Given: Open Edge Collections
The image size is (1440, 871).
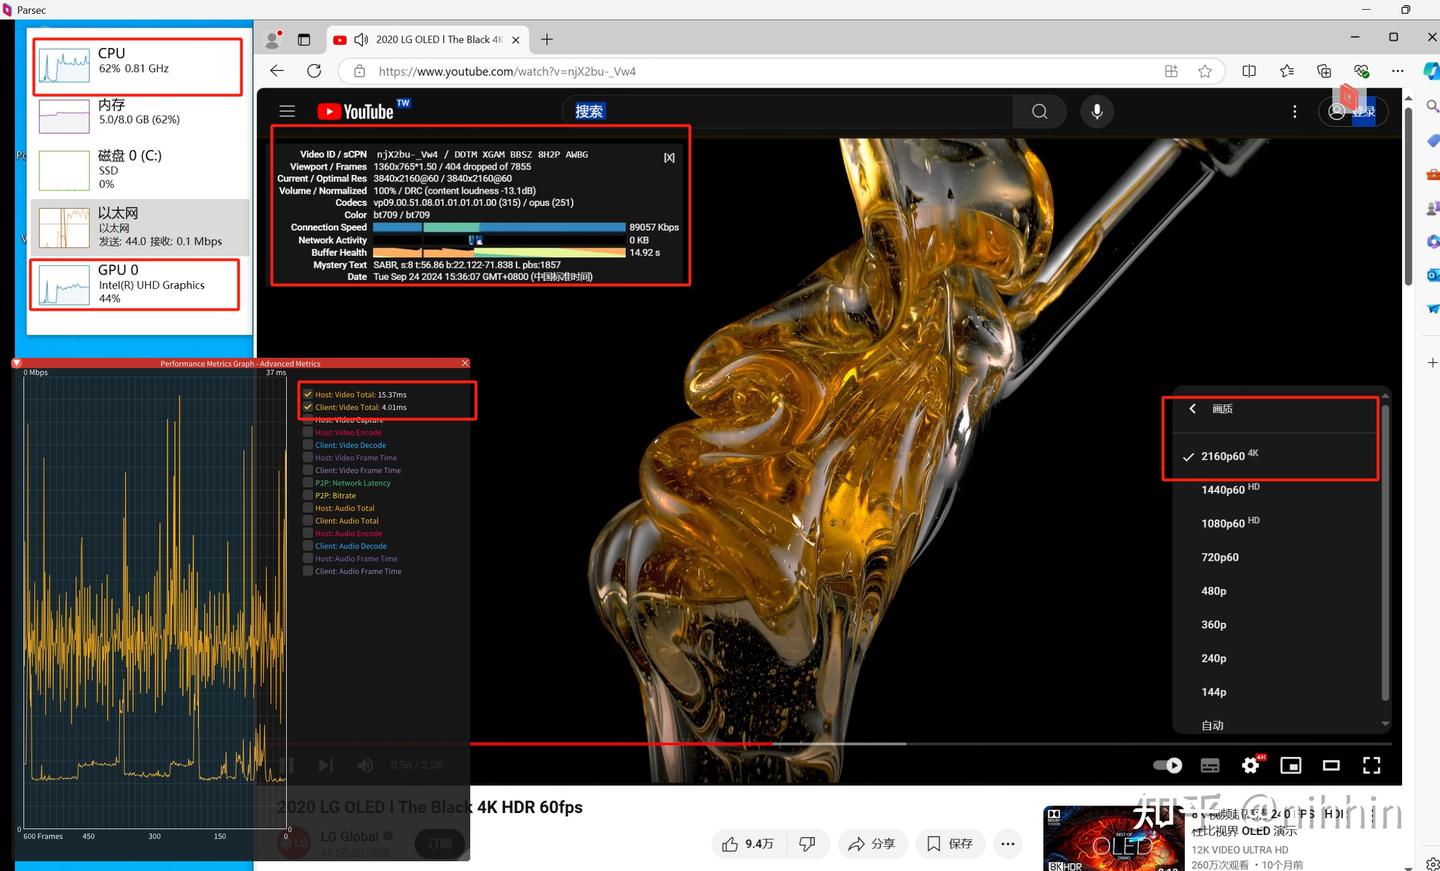Looking at the screenshot, I should [1324, 71].
